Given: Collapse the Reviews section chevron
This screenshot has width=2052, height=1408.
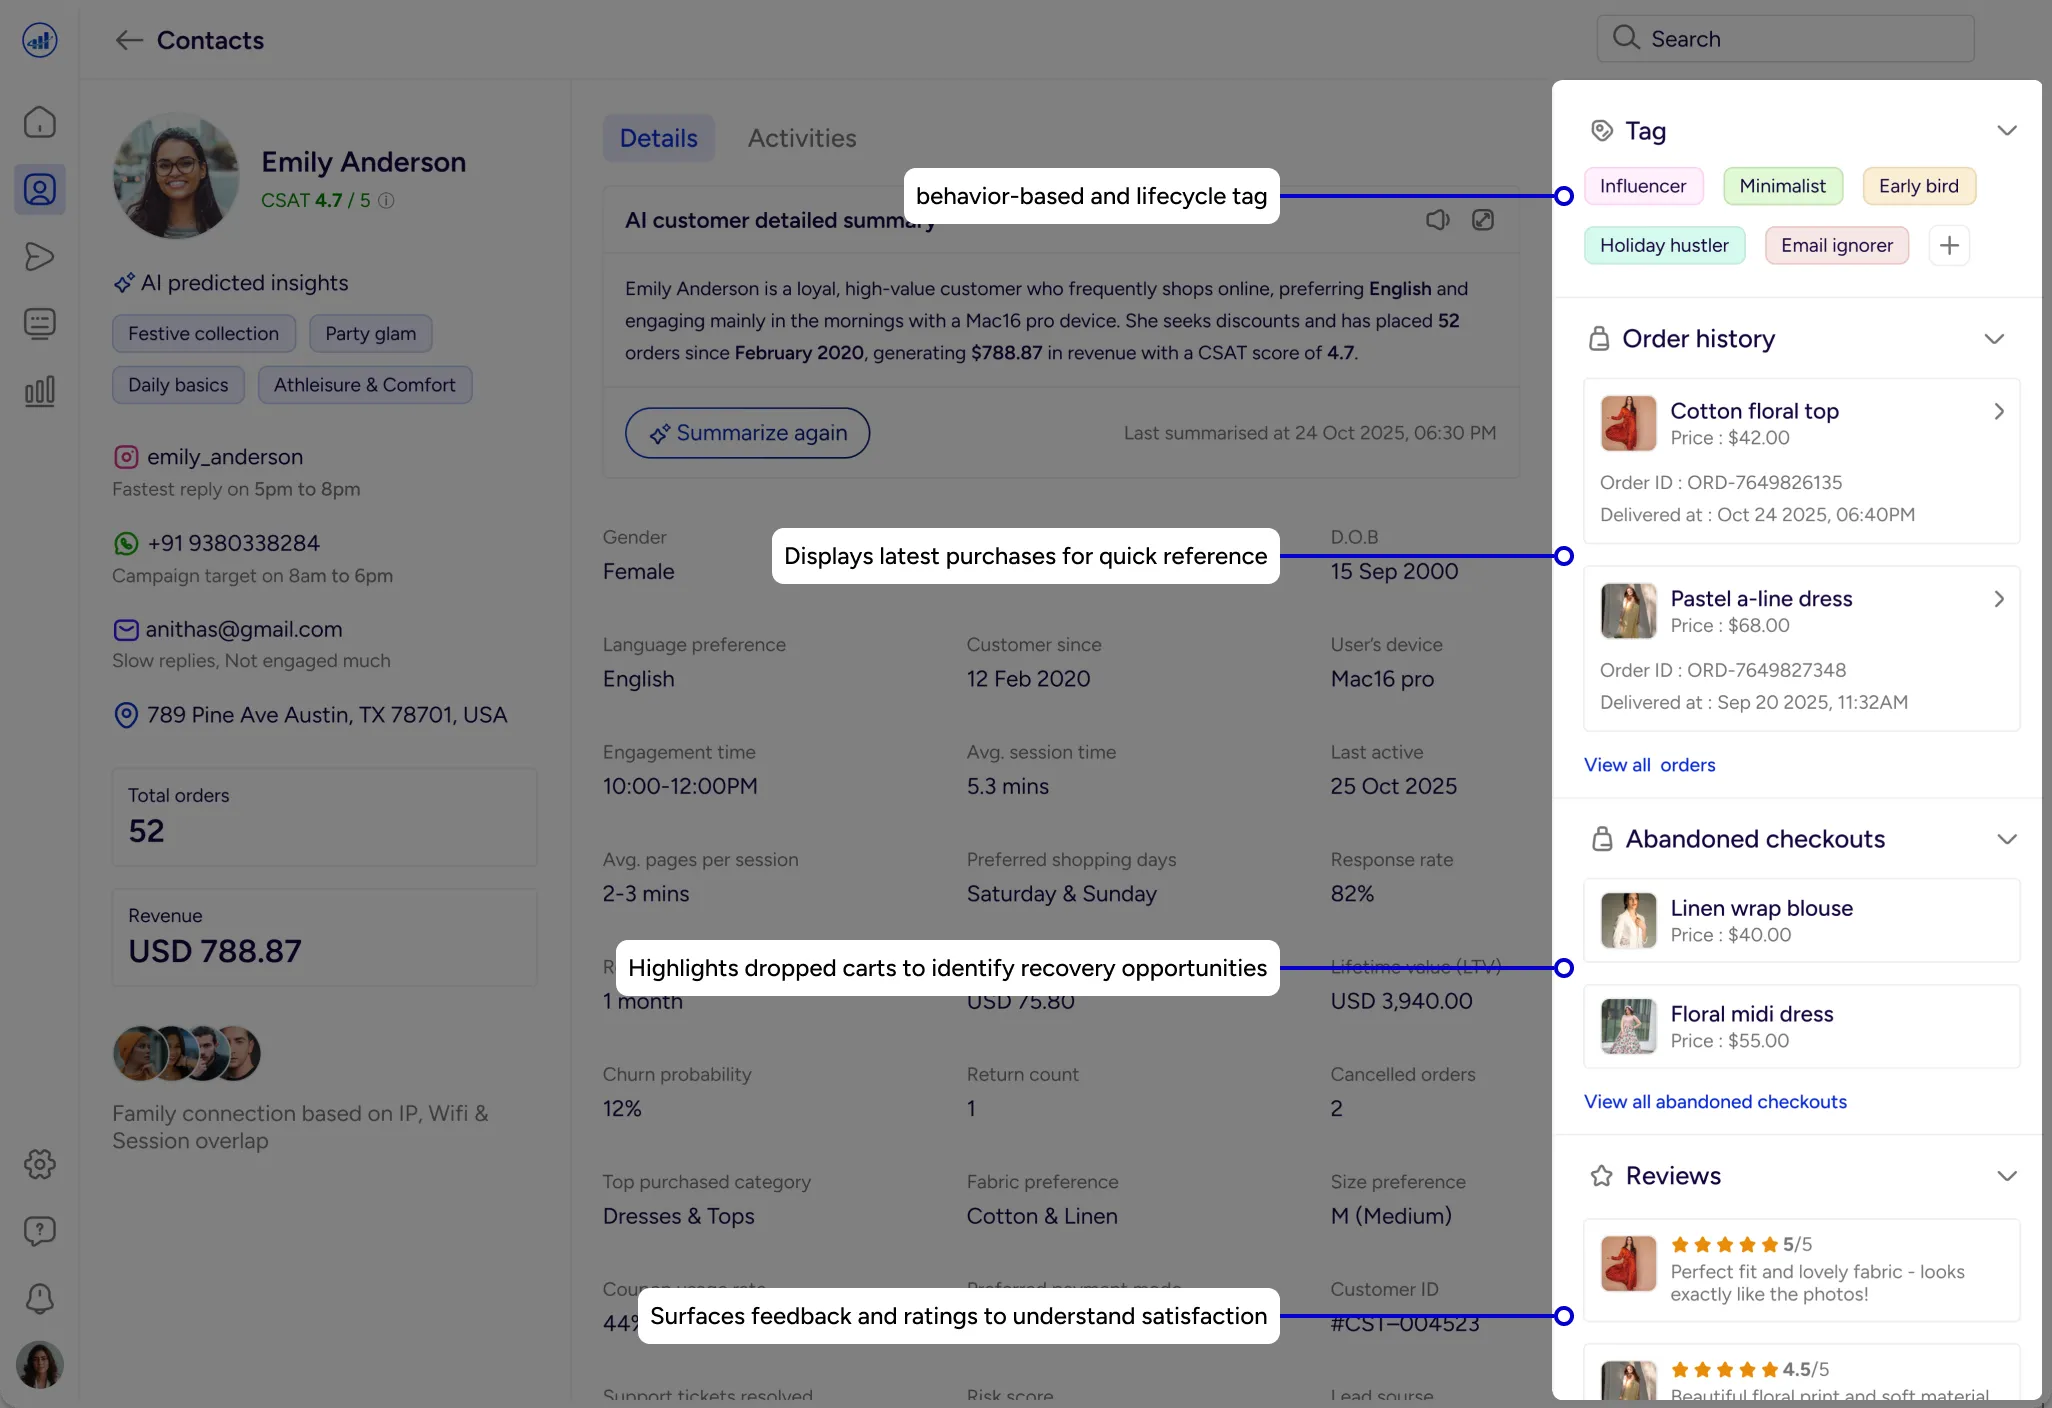Looking at the screenshot, I should point(2006,1176).
